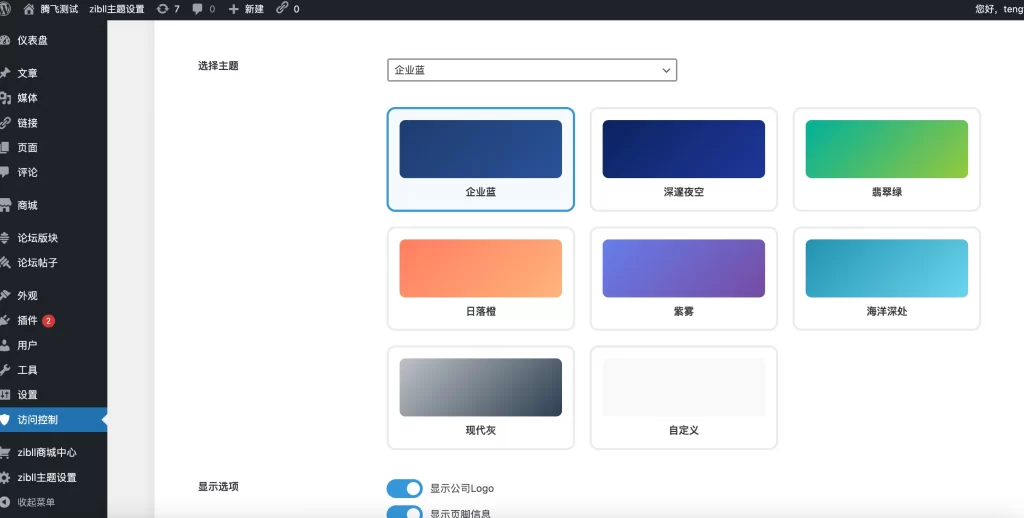1024x518 pixels.
Task: Click the plus icon for 新建
Action: [234, 9]
